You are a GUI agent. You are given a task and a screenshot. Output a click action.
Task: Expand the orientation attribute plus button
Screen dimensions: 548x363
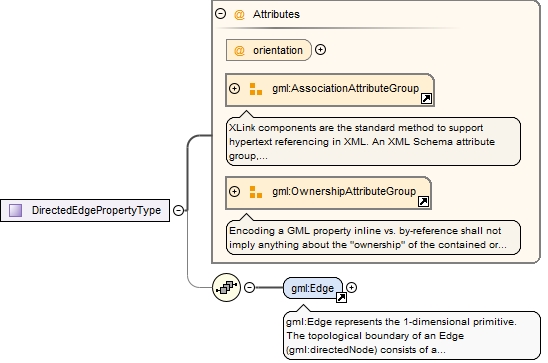click(x=320, y=50)
